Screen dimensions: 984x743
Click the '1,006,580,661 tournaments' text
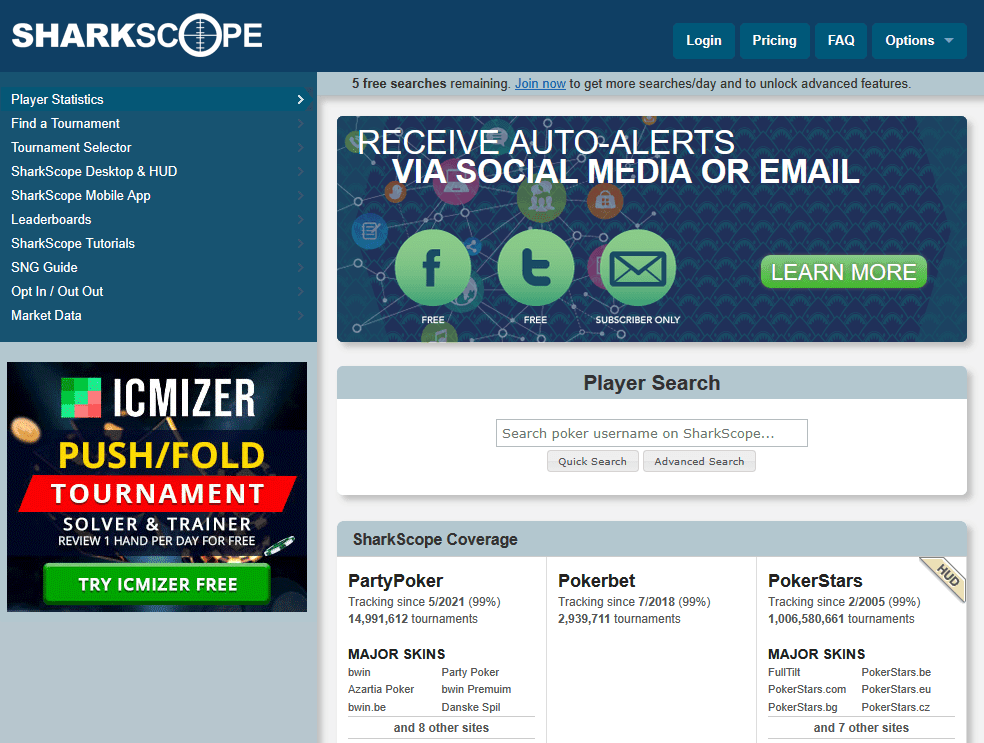coord(841,619)
